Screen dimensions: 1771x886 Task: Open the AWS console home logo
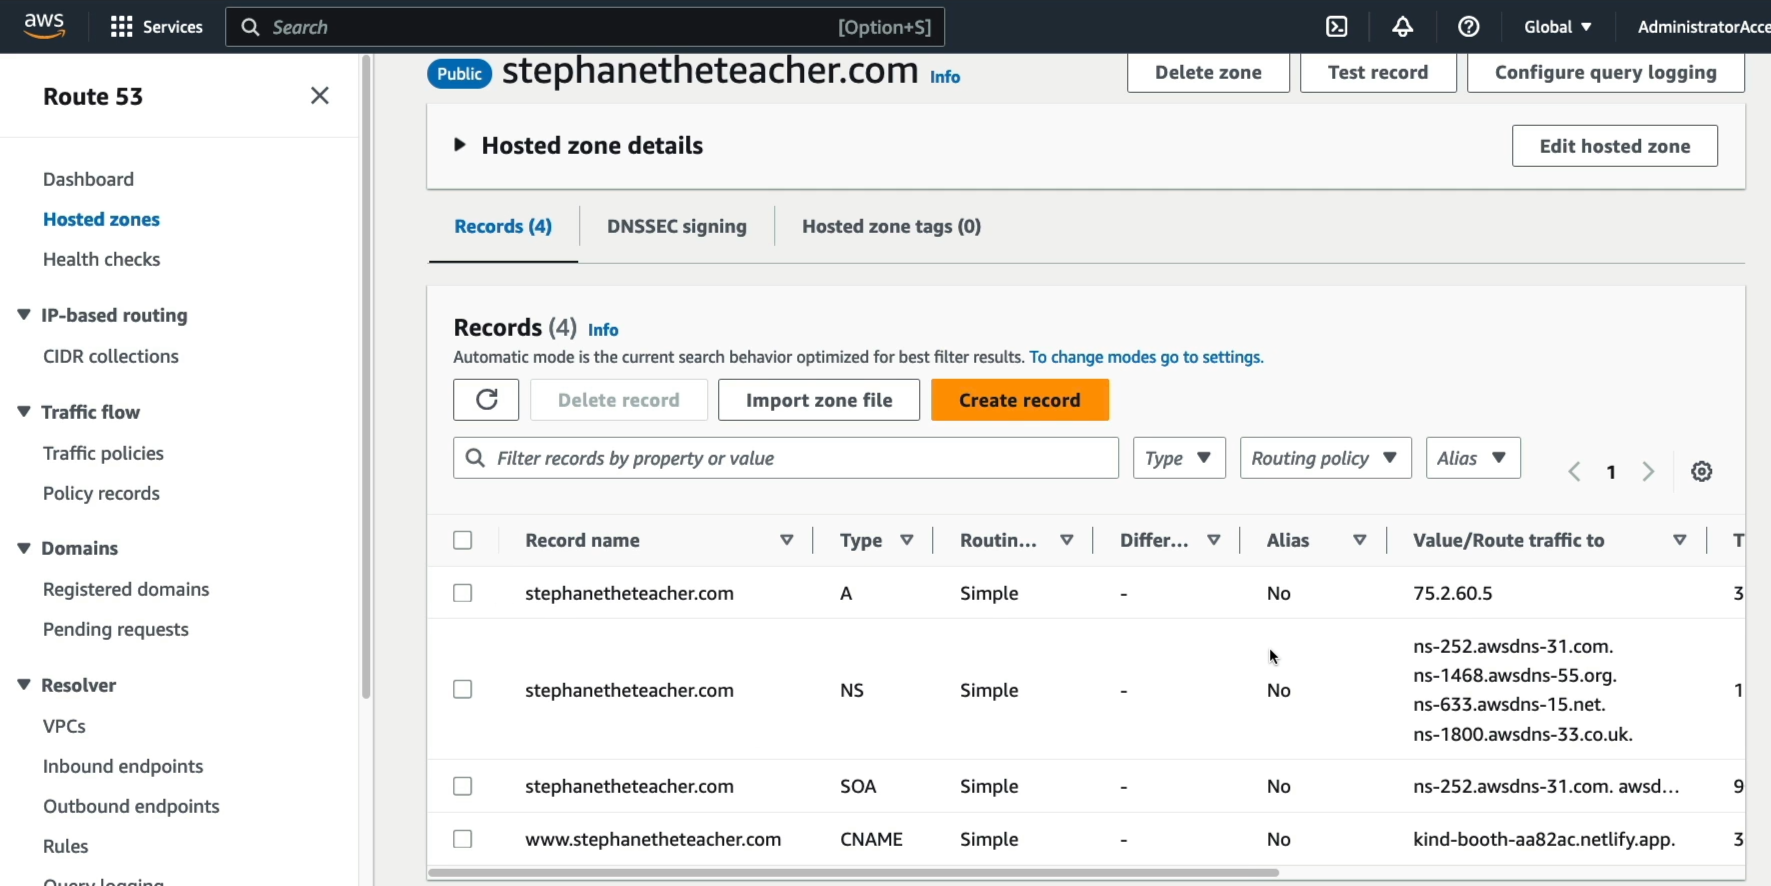(44, 26)
